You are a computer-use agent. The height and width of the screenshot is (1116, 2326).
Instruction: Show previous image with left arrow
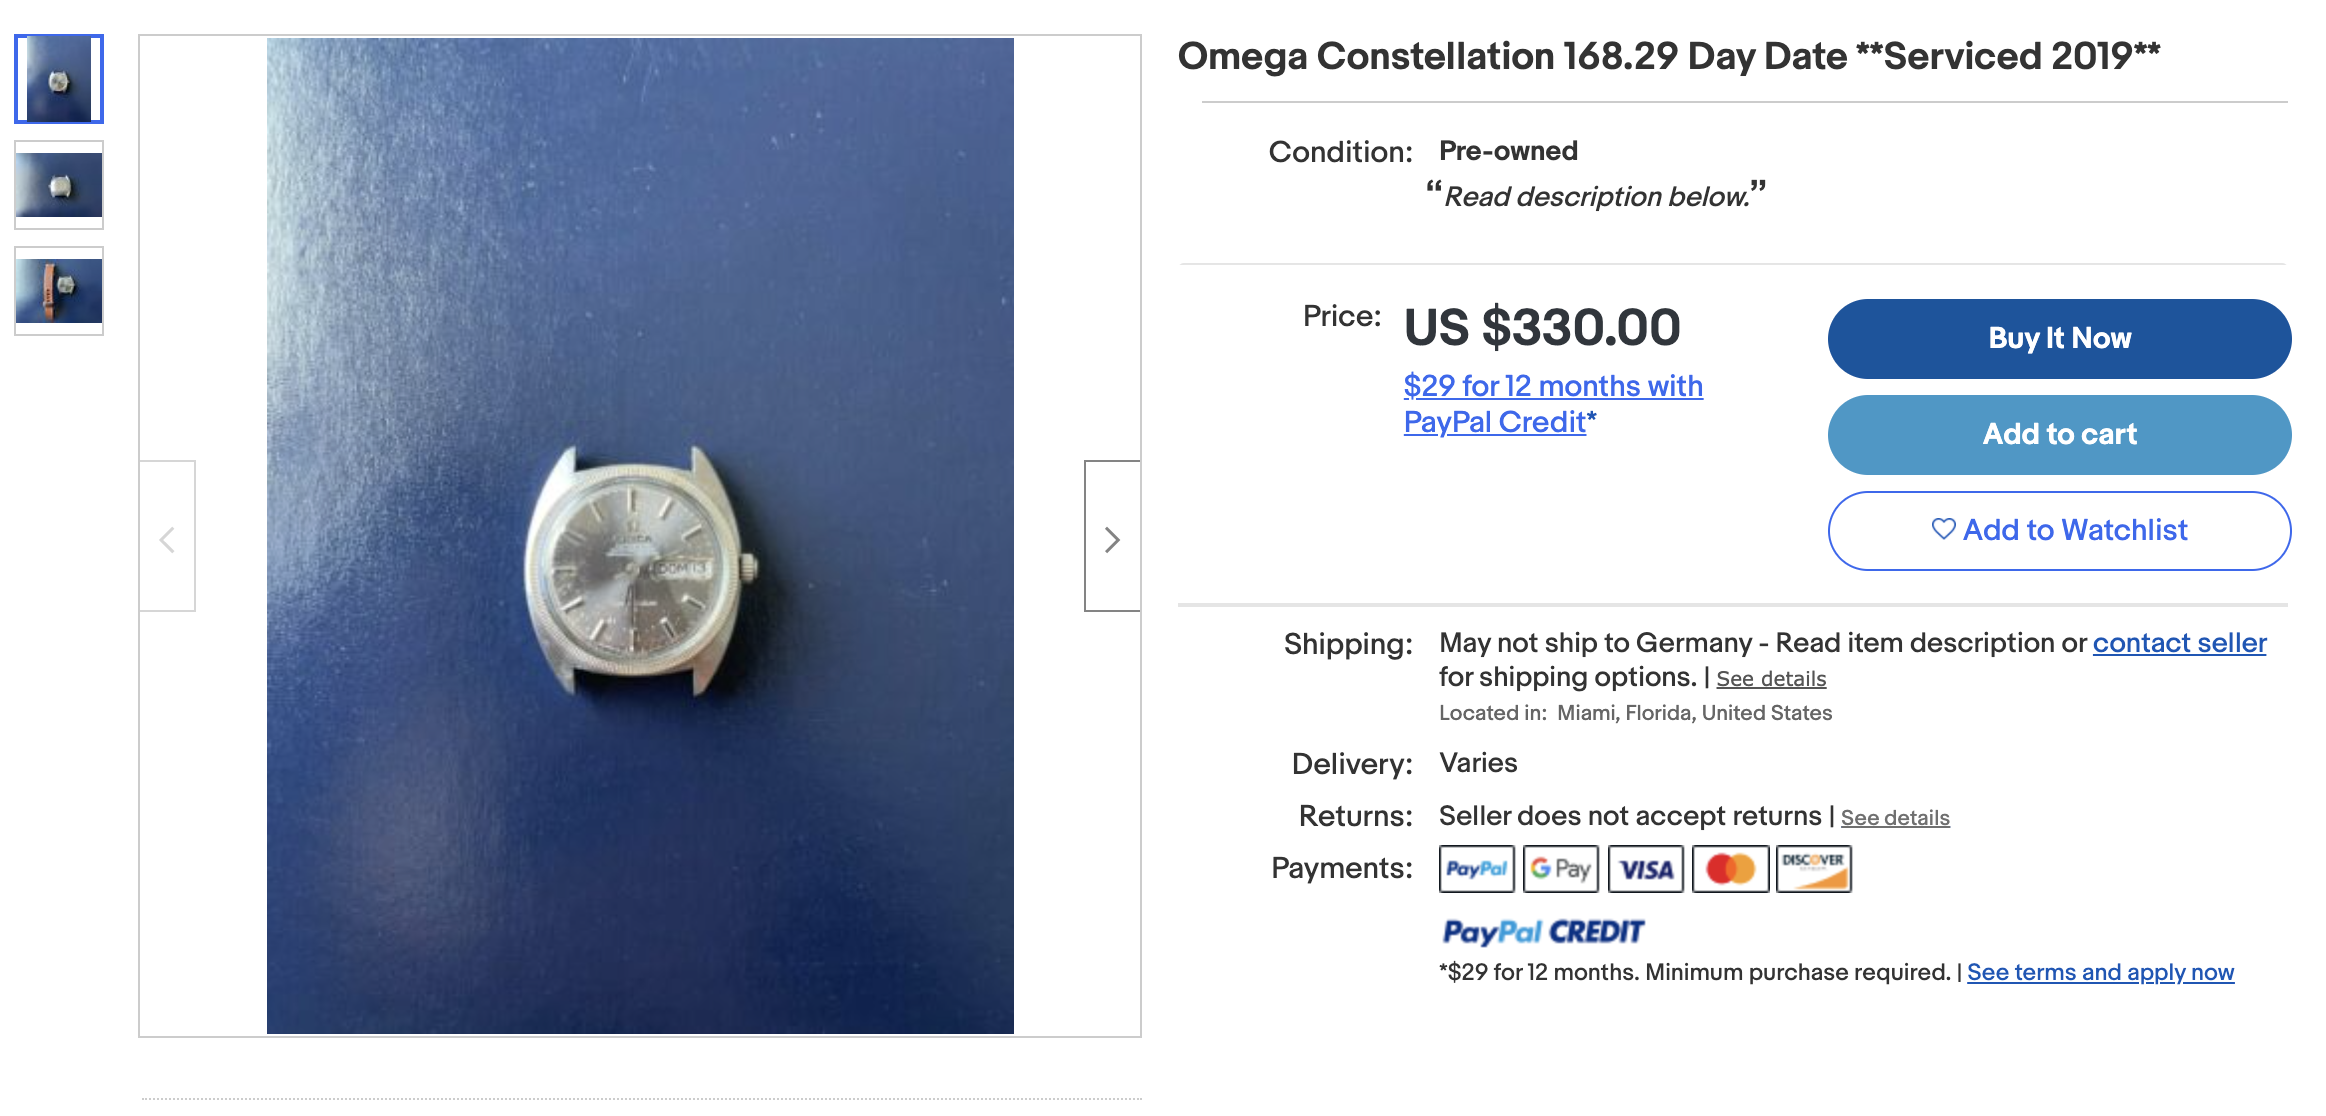pyautogui.click(x=167, y=538)
